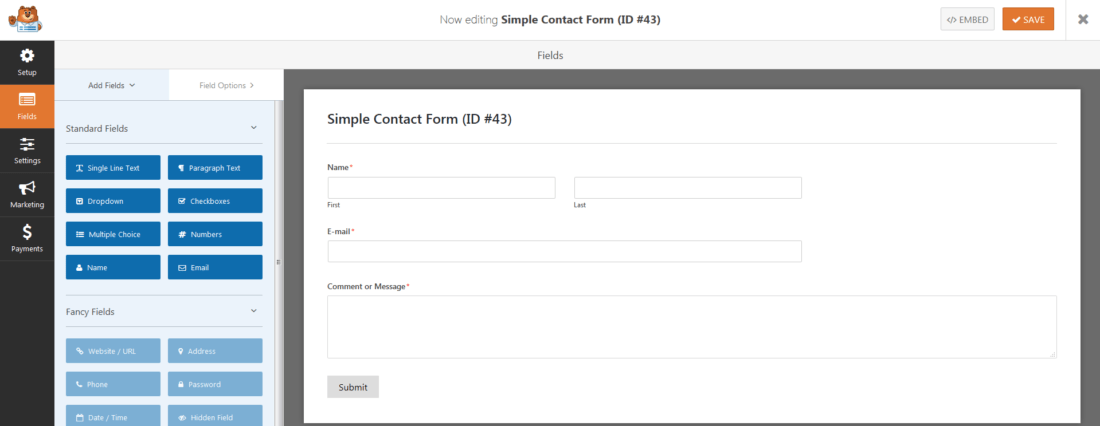Open the Settings sidebar section
This screenshot has height=426, width=1100.
click(27, 150)
